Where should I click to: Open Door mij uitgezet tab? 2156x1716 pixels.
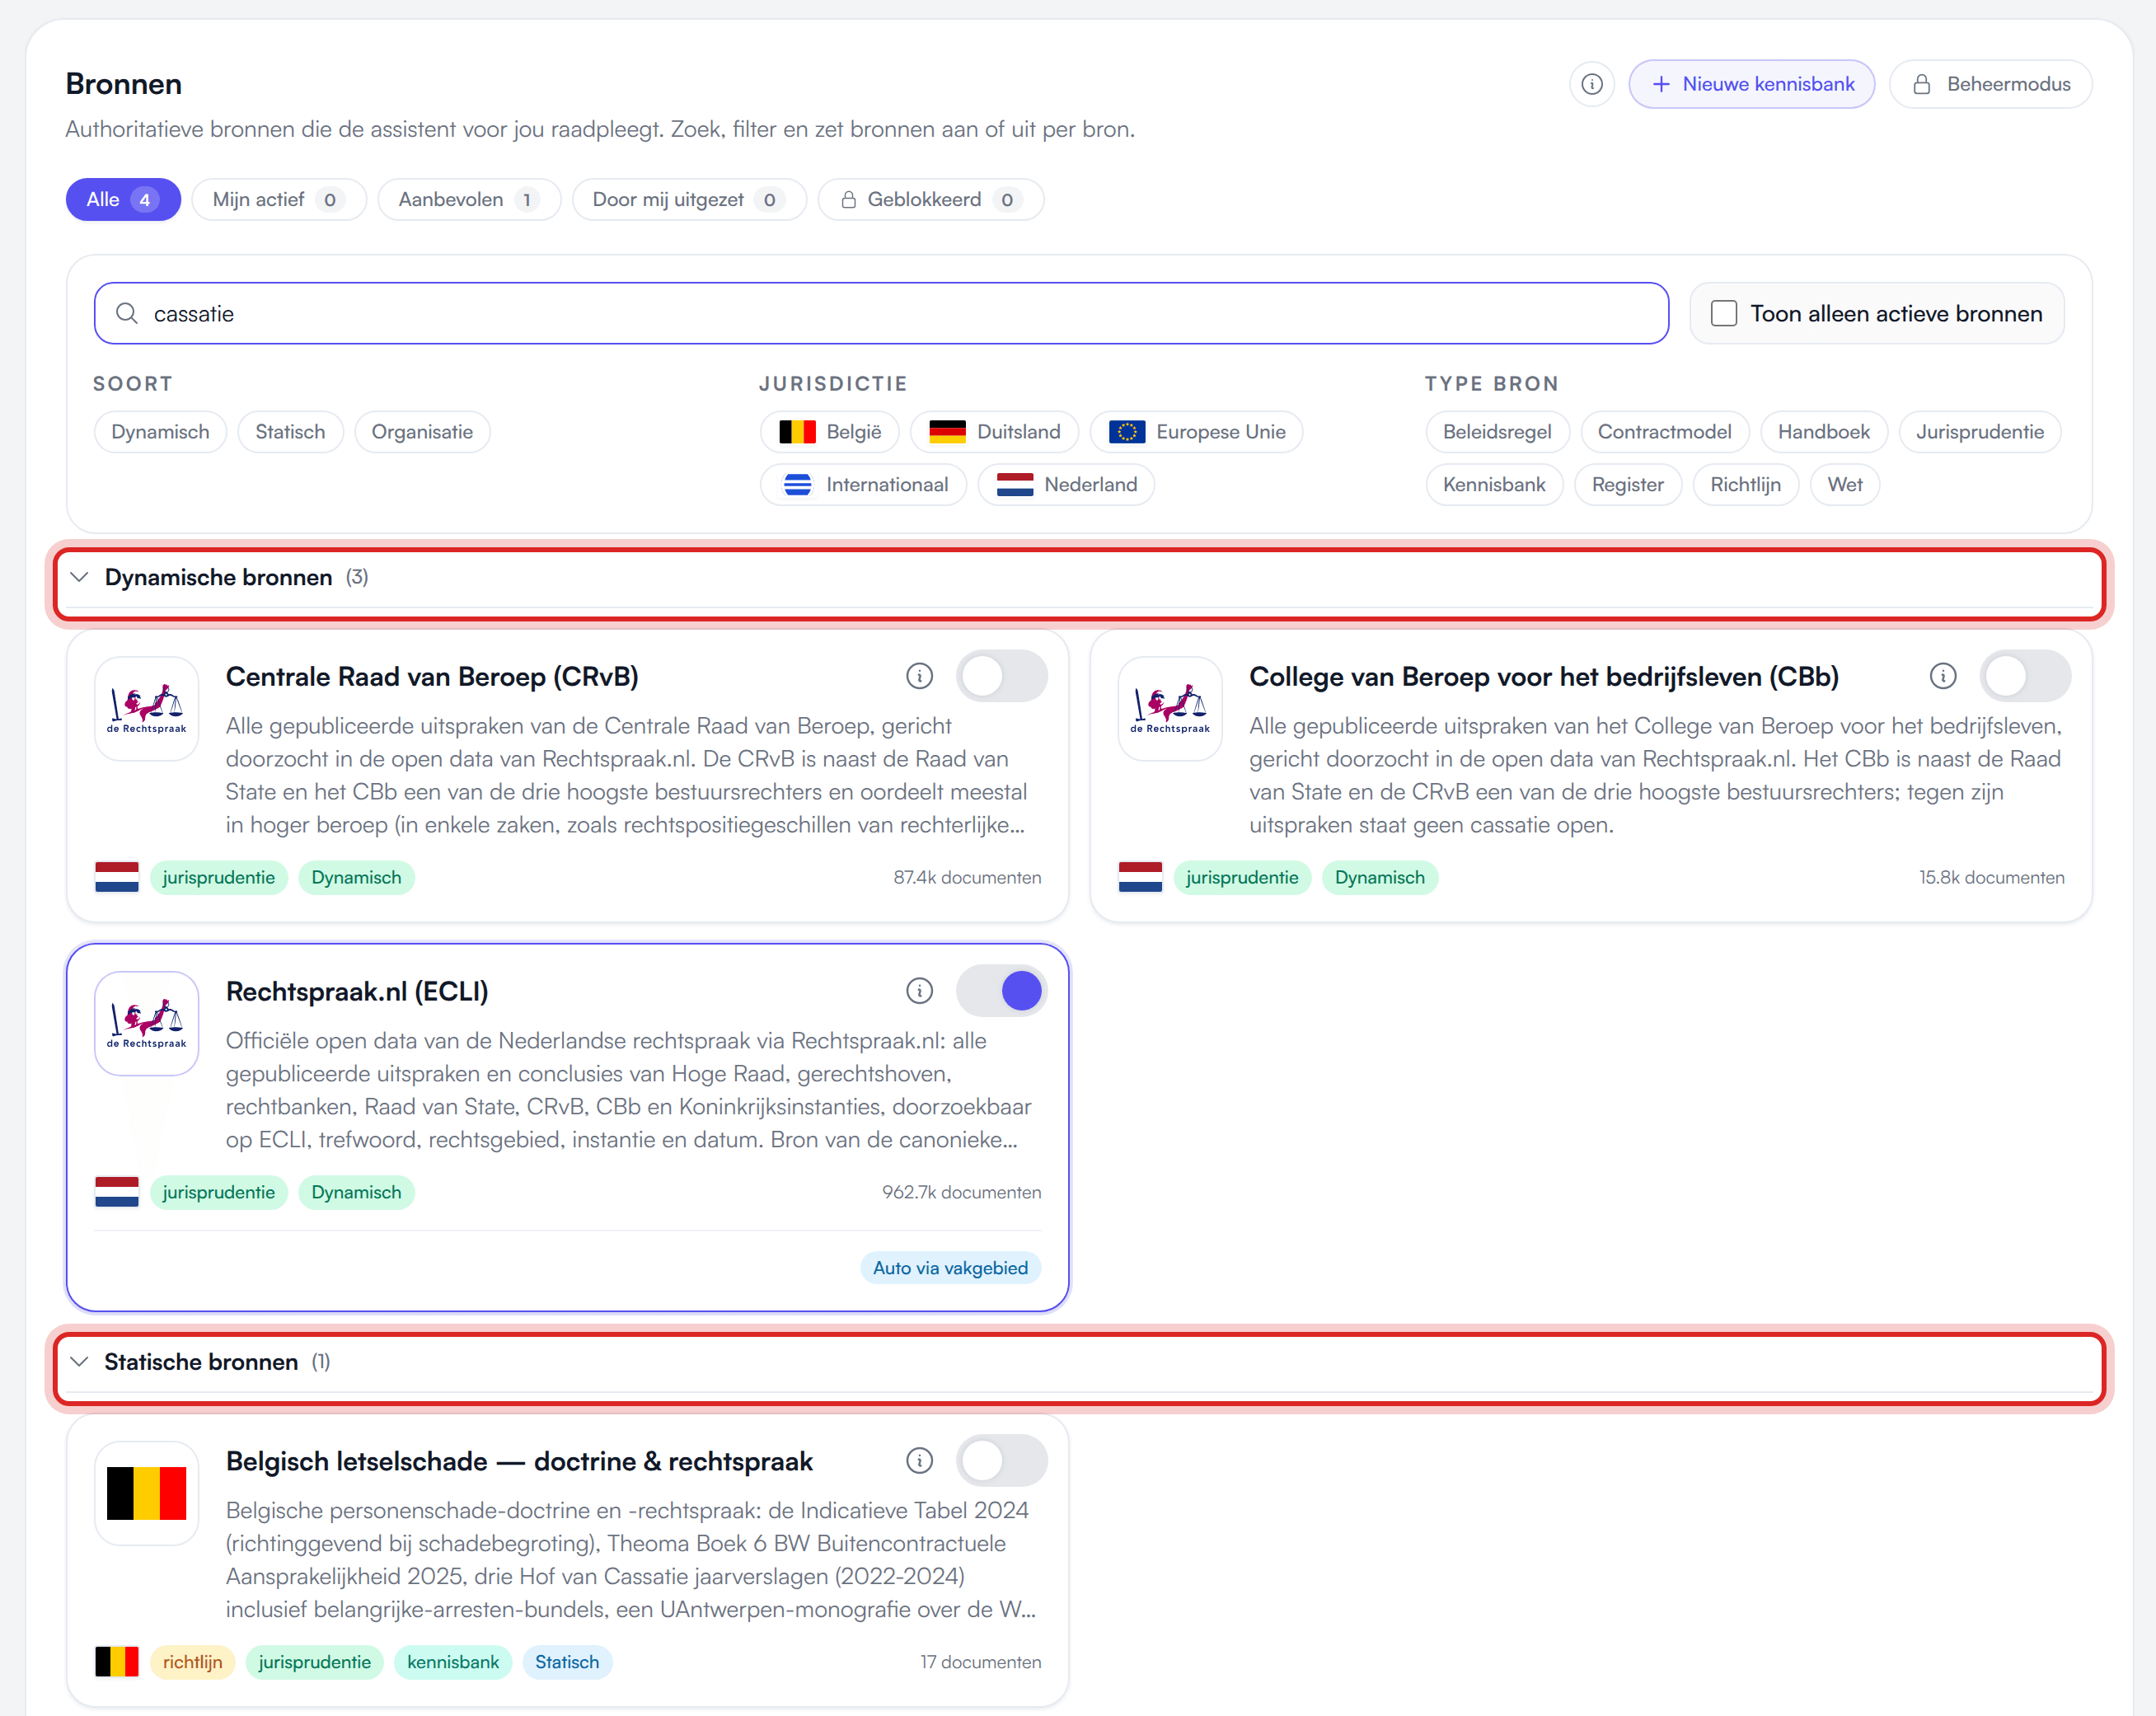pos(689,199)
